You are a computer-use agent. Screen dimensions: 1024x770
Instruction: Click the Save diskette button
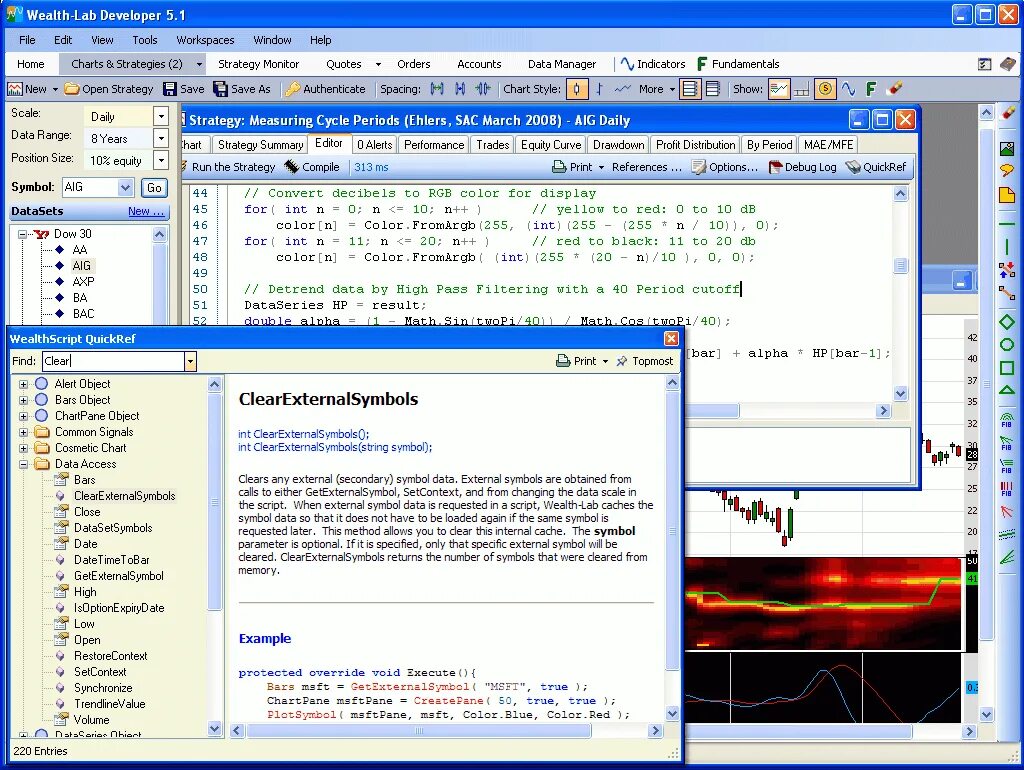point(184,89)
